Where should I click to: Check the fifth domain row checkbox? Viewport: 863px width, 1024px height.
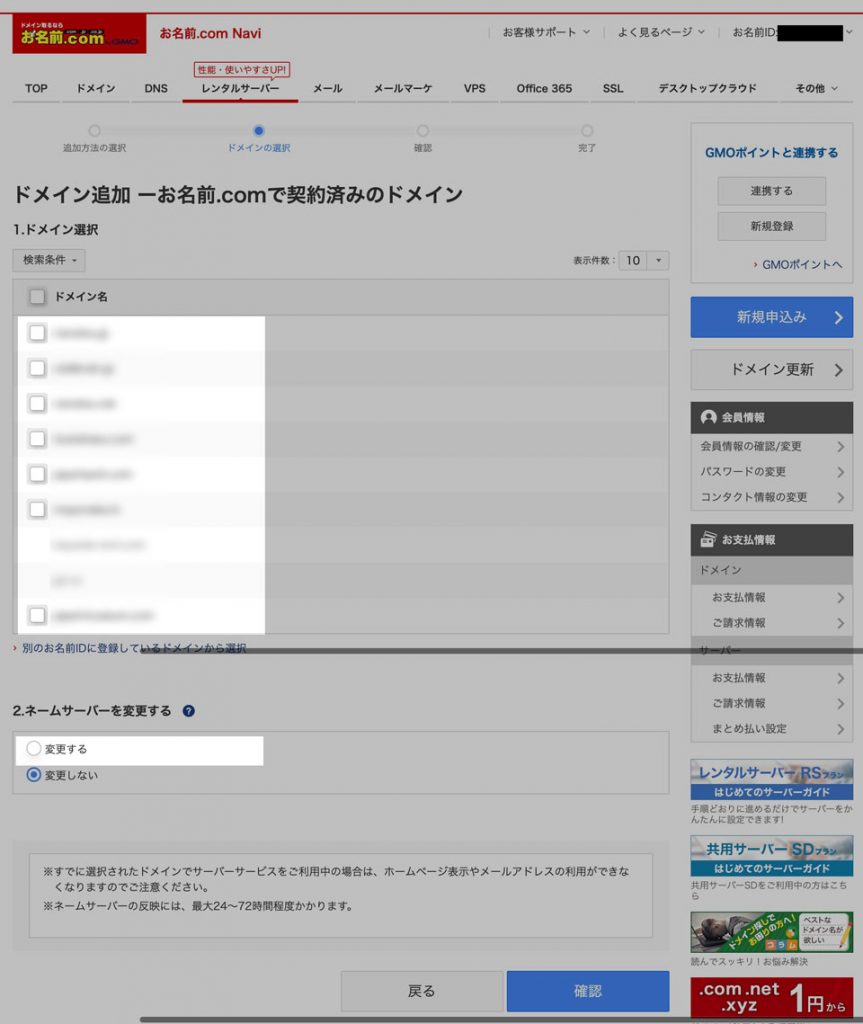point(37,474)
